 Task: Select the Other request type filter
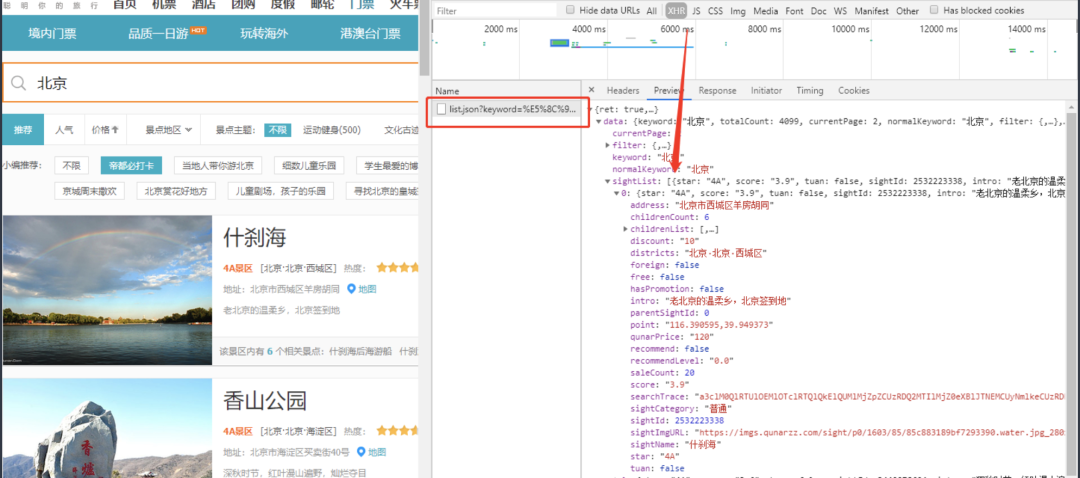907,11
